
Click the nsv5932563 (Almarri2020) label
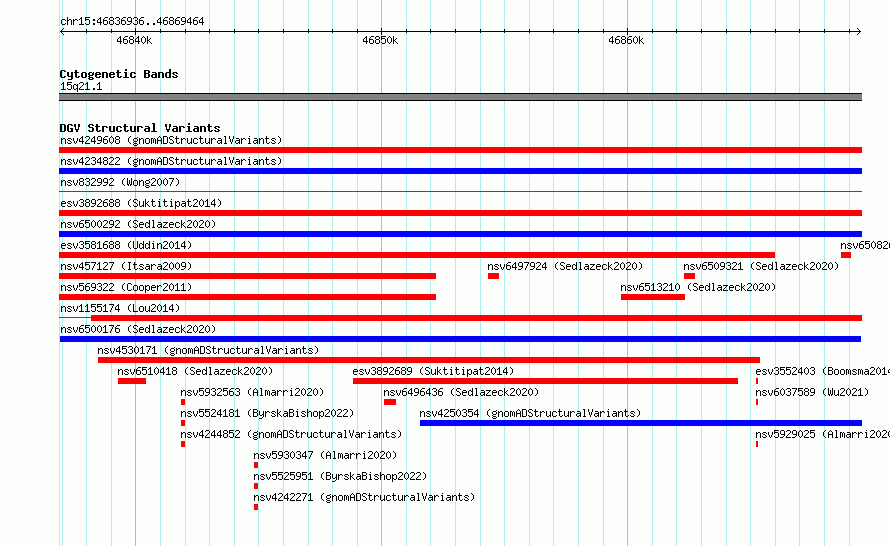[252, 392]
